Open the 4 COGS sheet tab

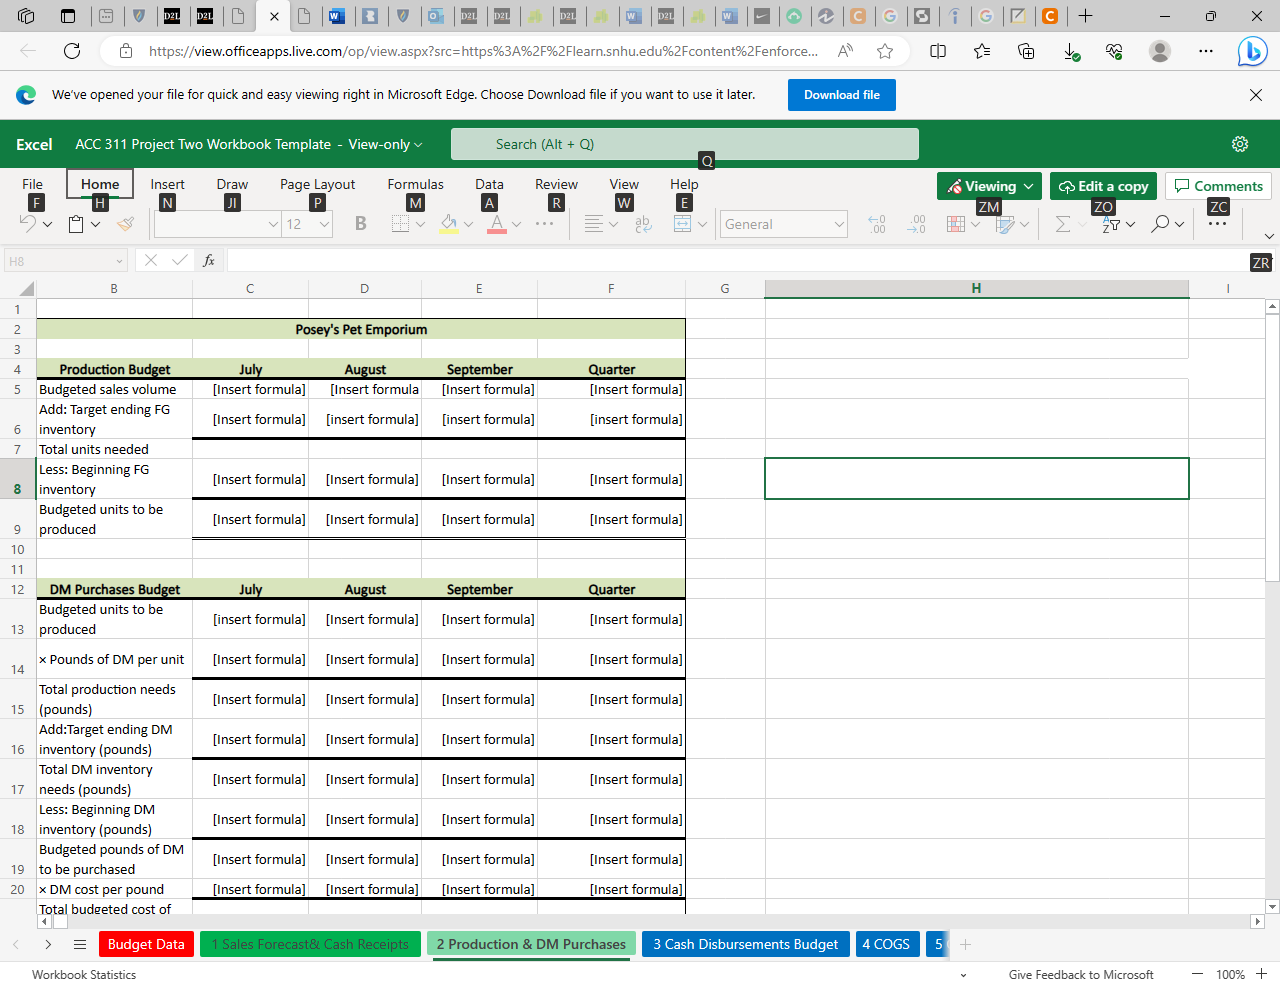pyautogui.click(x=886, y=944)
